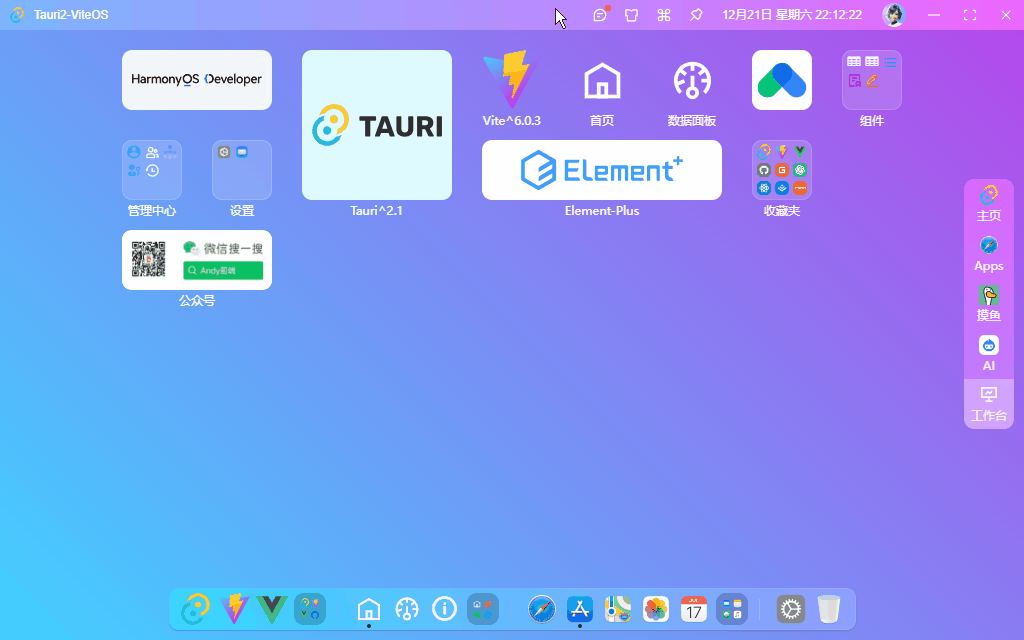1024x640 pixels.
Task: Click the dashboard gauge icon in the dock
Action: [407, 609]
